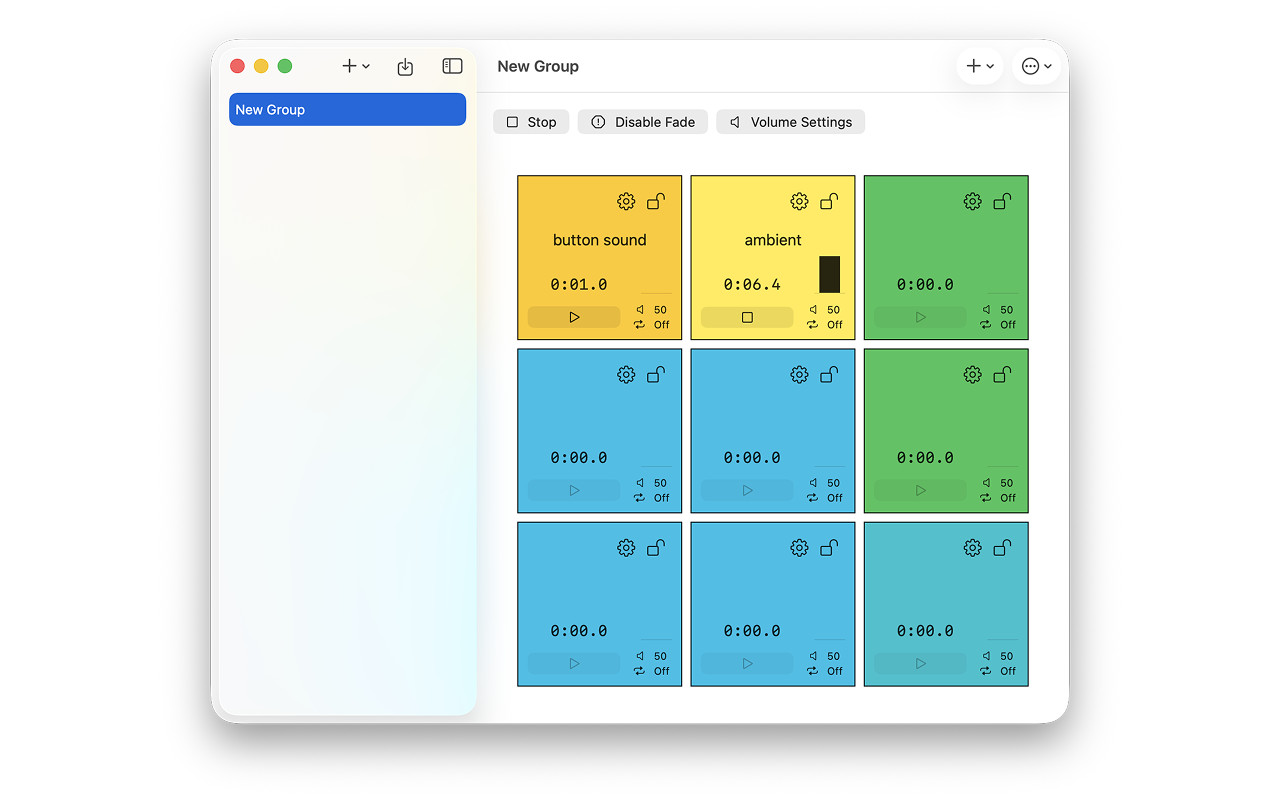Toggle the lock on the bottom-center blue pad
This screenshot has width=1280, height=800.
[x=829, y=547]
